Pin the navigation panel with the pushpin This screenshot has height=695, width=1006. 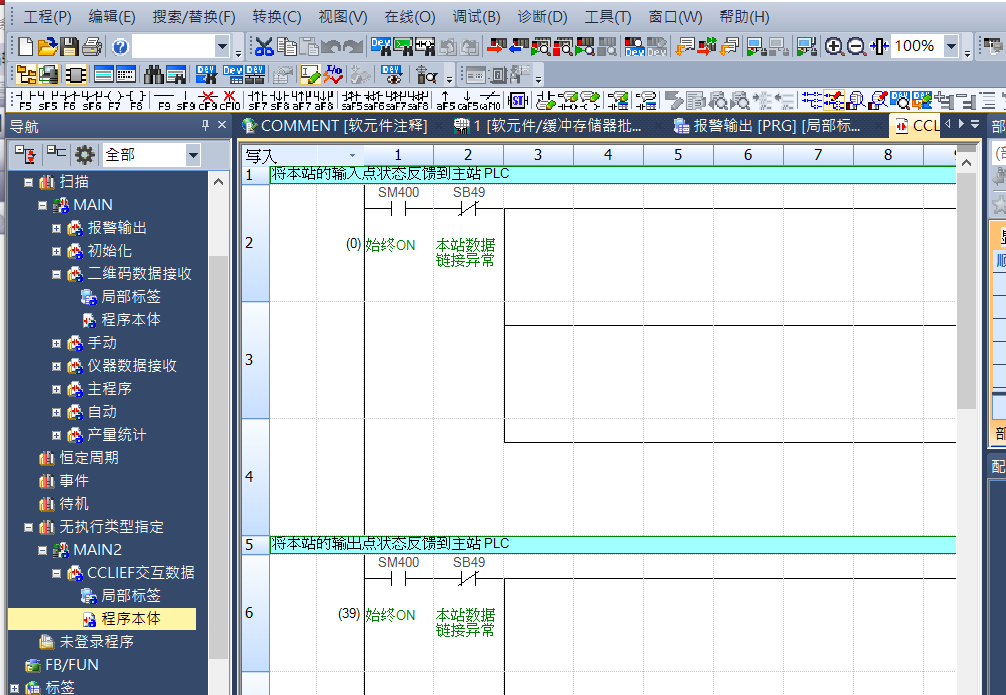206,126
